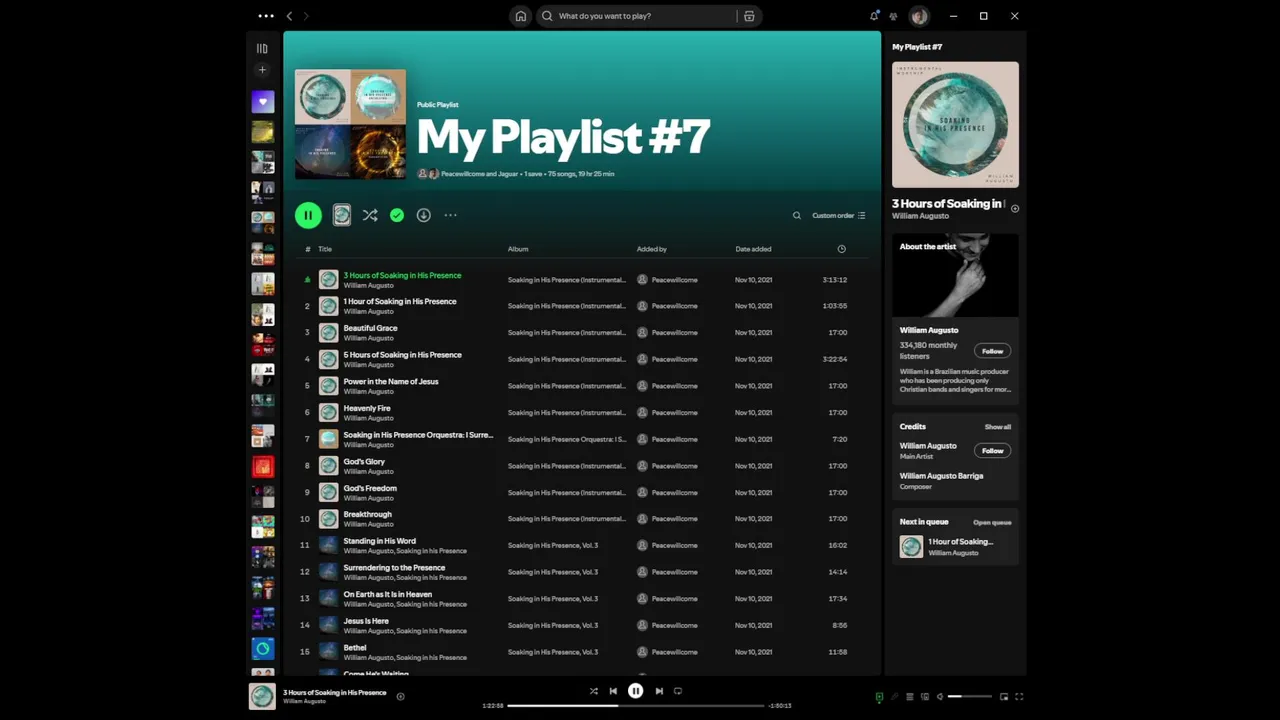The image size is (1280, 720).
Task: Click the My Playlist #7 cover collage
Action: pos(350,124)
